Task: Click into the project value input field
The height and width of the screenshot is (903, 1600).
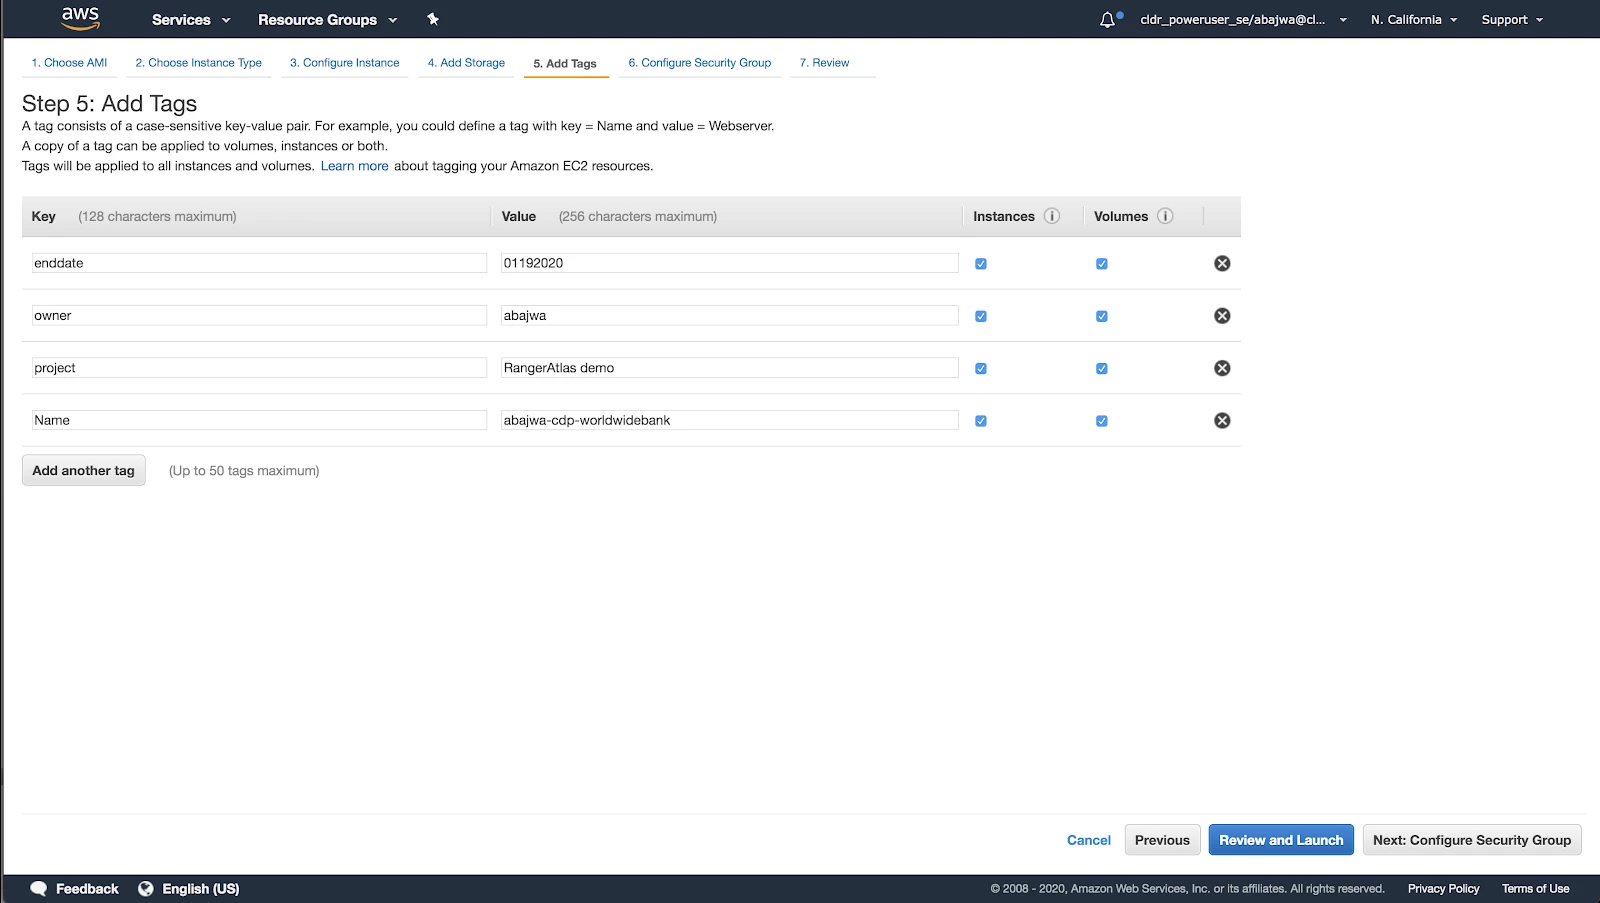Action: 729,368
